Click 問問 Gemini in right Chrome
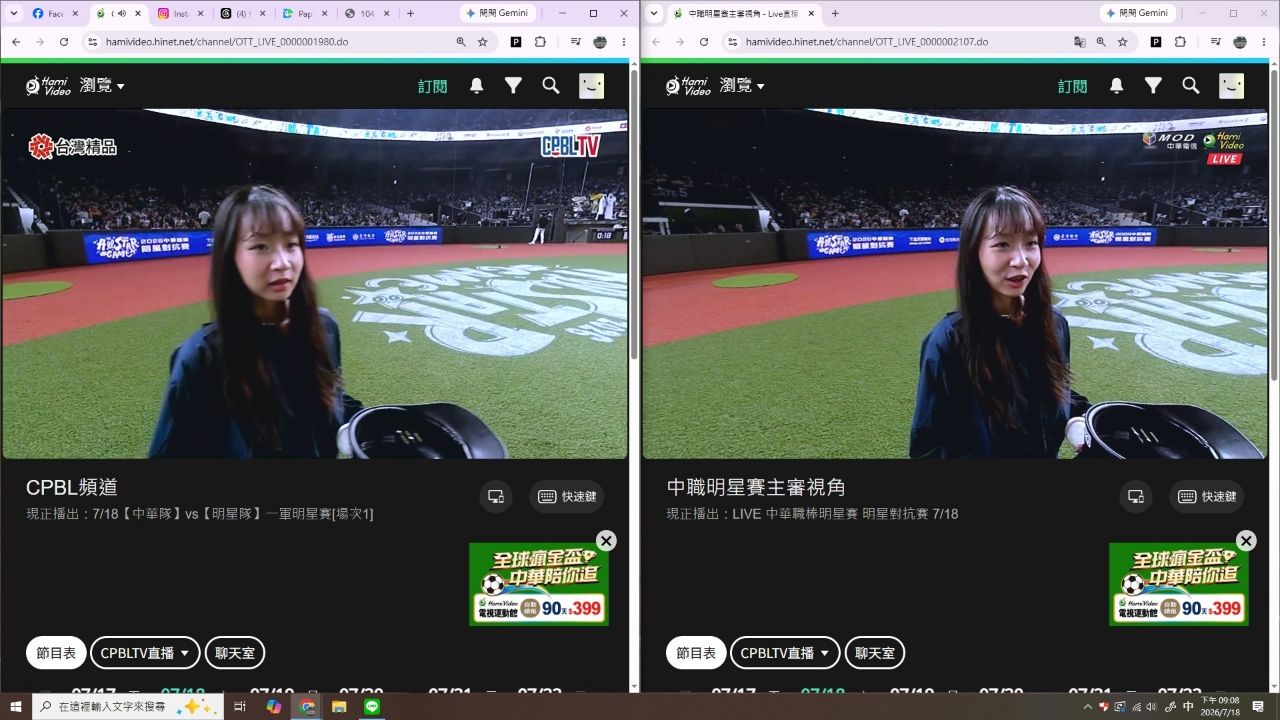The height and width of the screenshot is (720, 1280). click(1137, 13)
